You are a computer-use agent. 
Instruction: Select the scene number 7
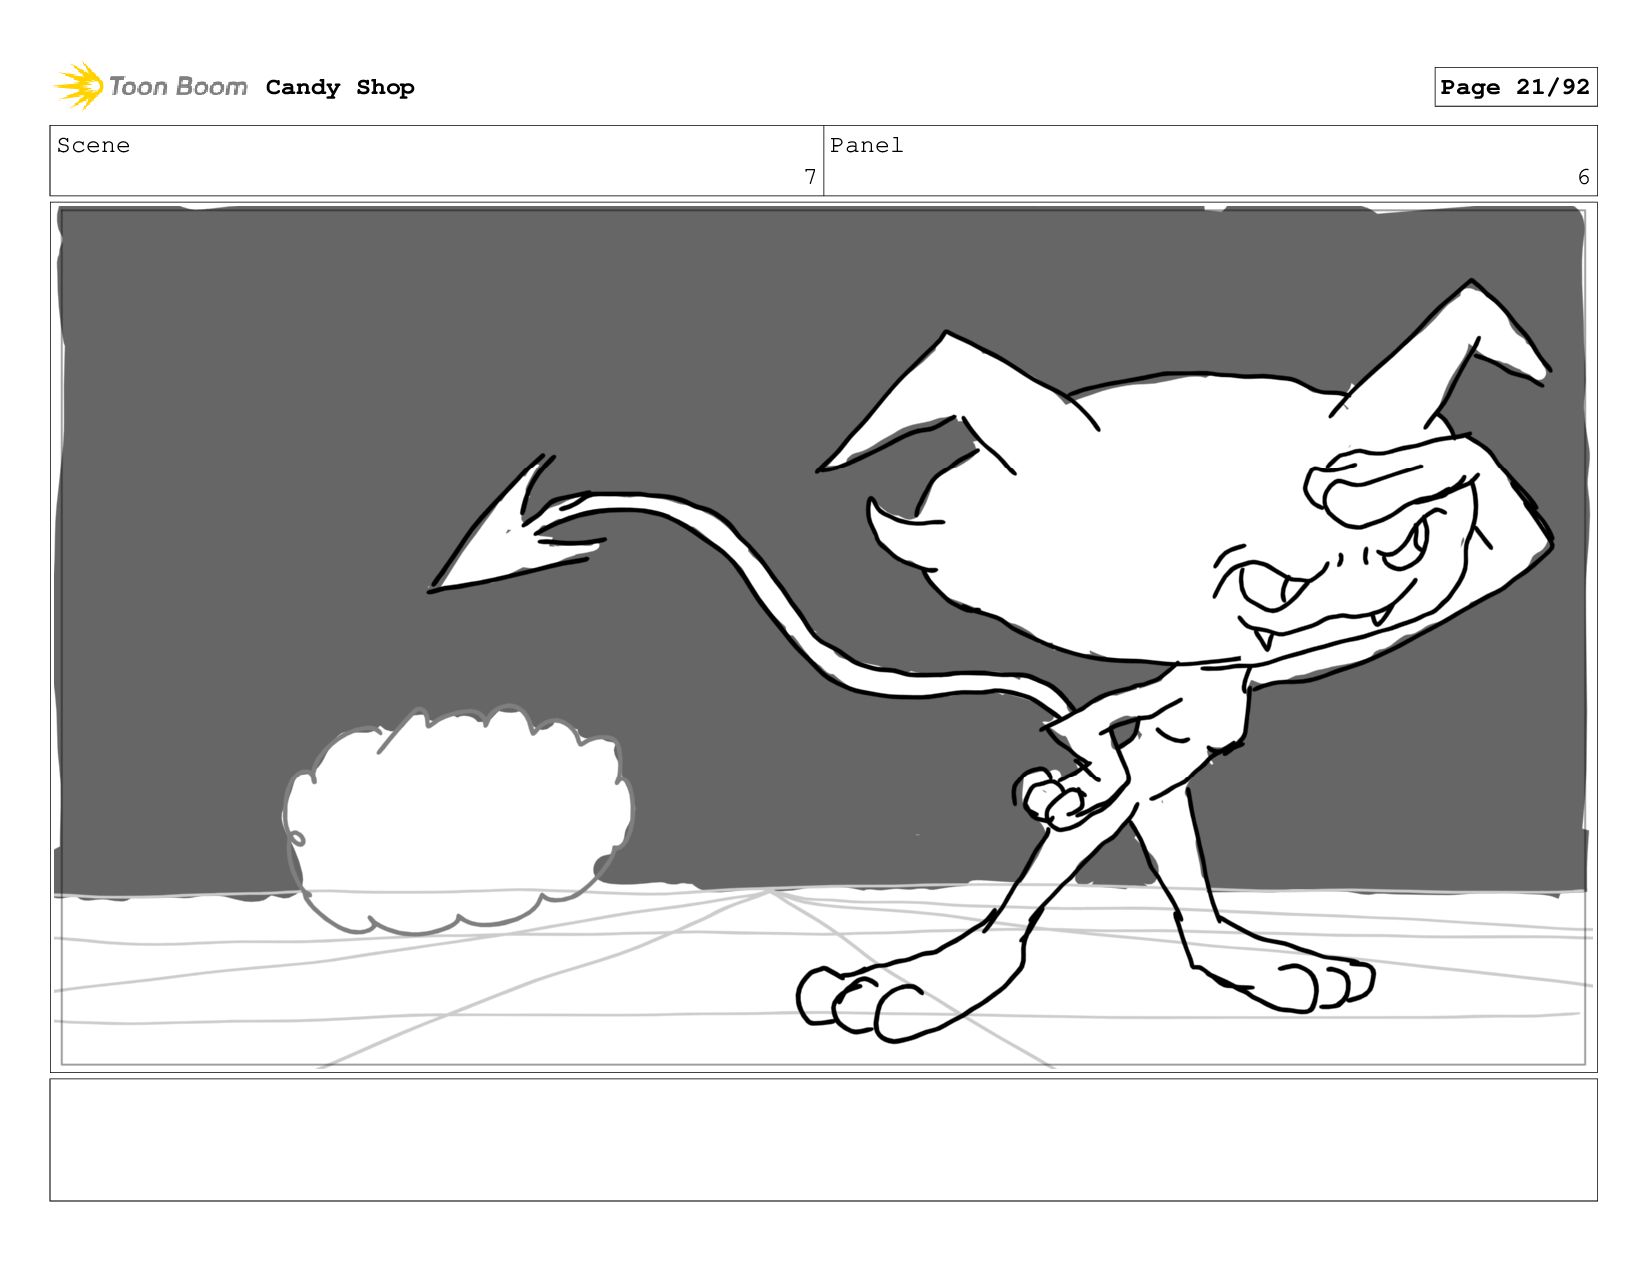810,177
